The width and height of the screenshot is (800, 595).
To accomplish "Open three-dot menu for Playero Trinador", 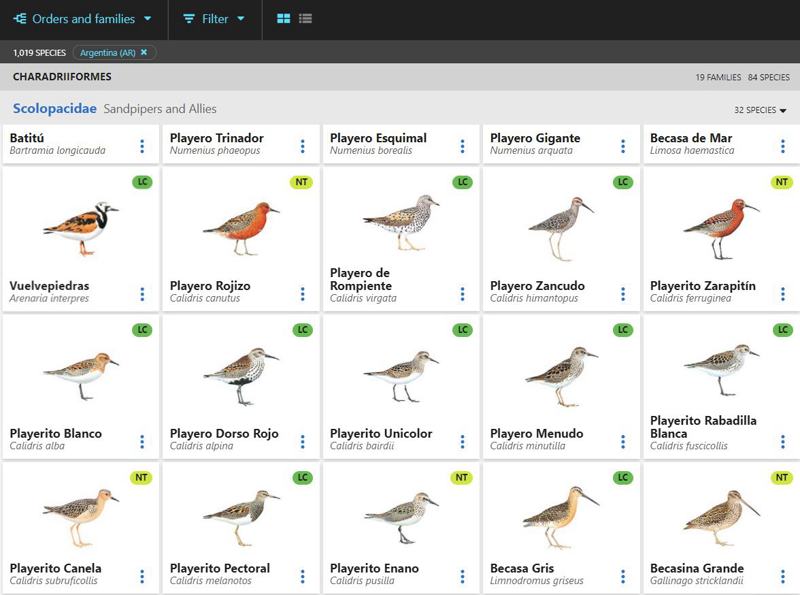I will point(302,146).
